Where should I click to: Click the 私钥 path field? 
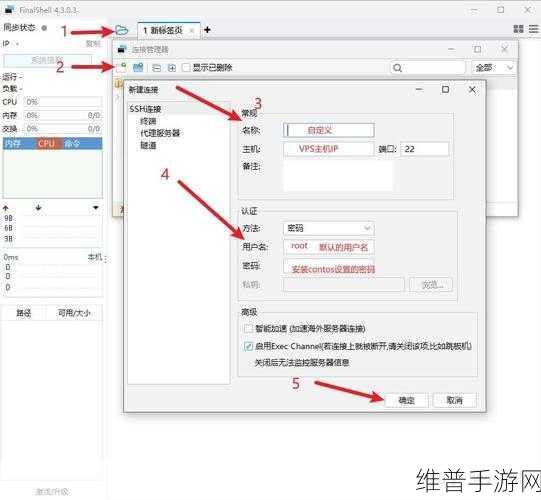344,285
